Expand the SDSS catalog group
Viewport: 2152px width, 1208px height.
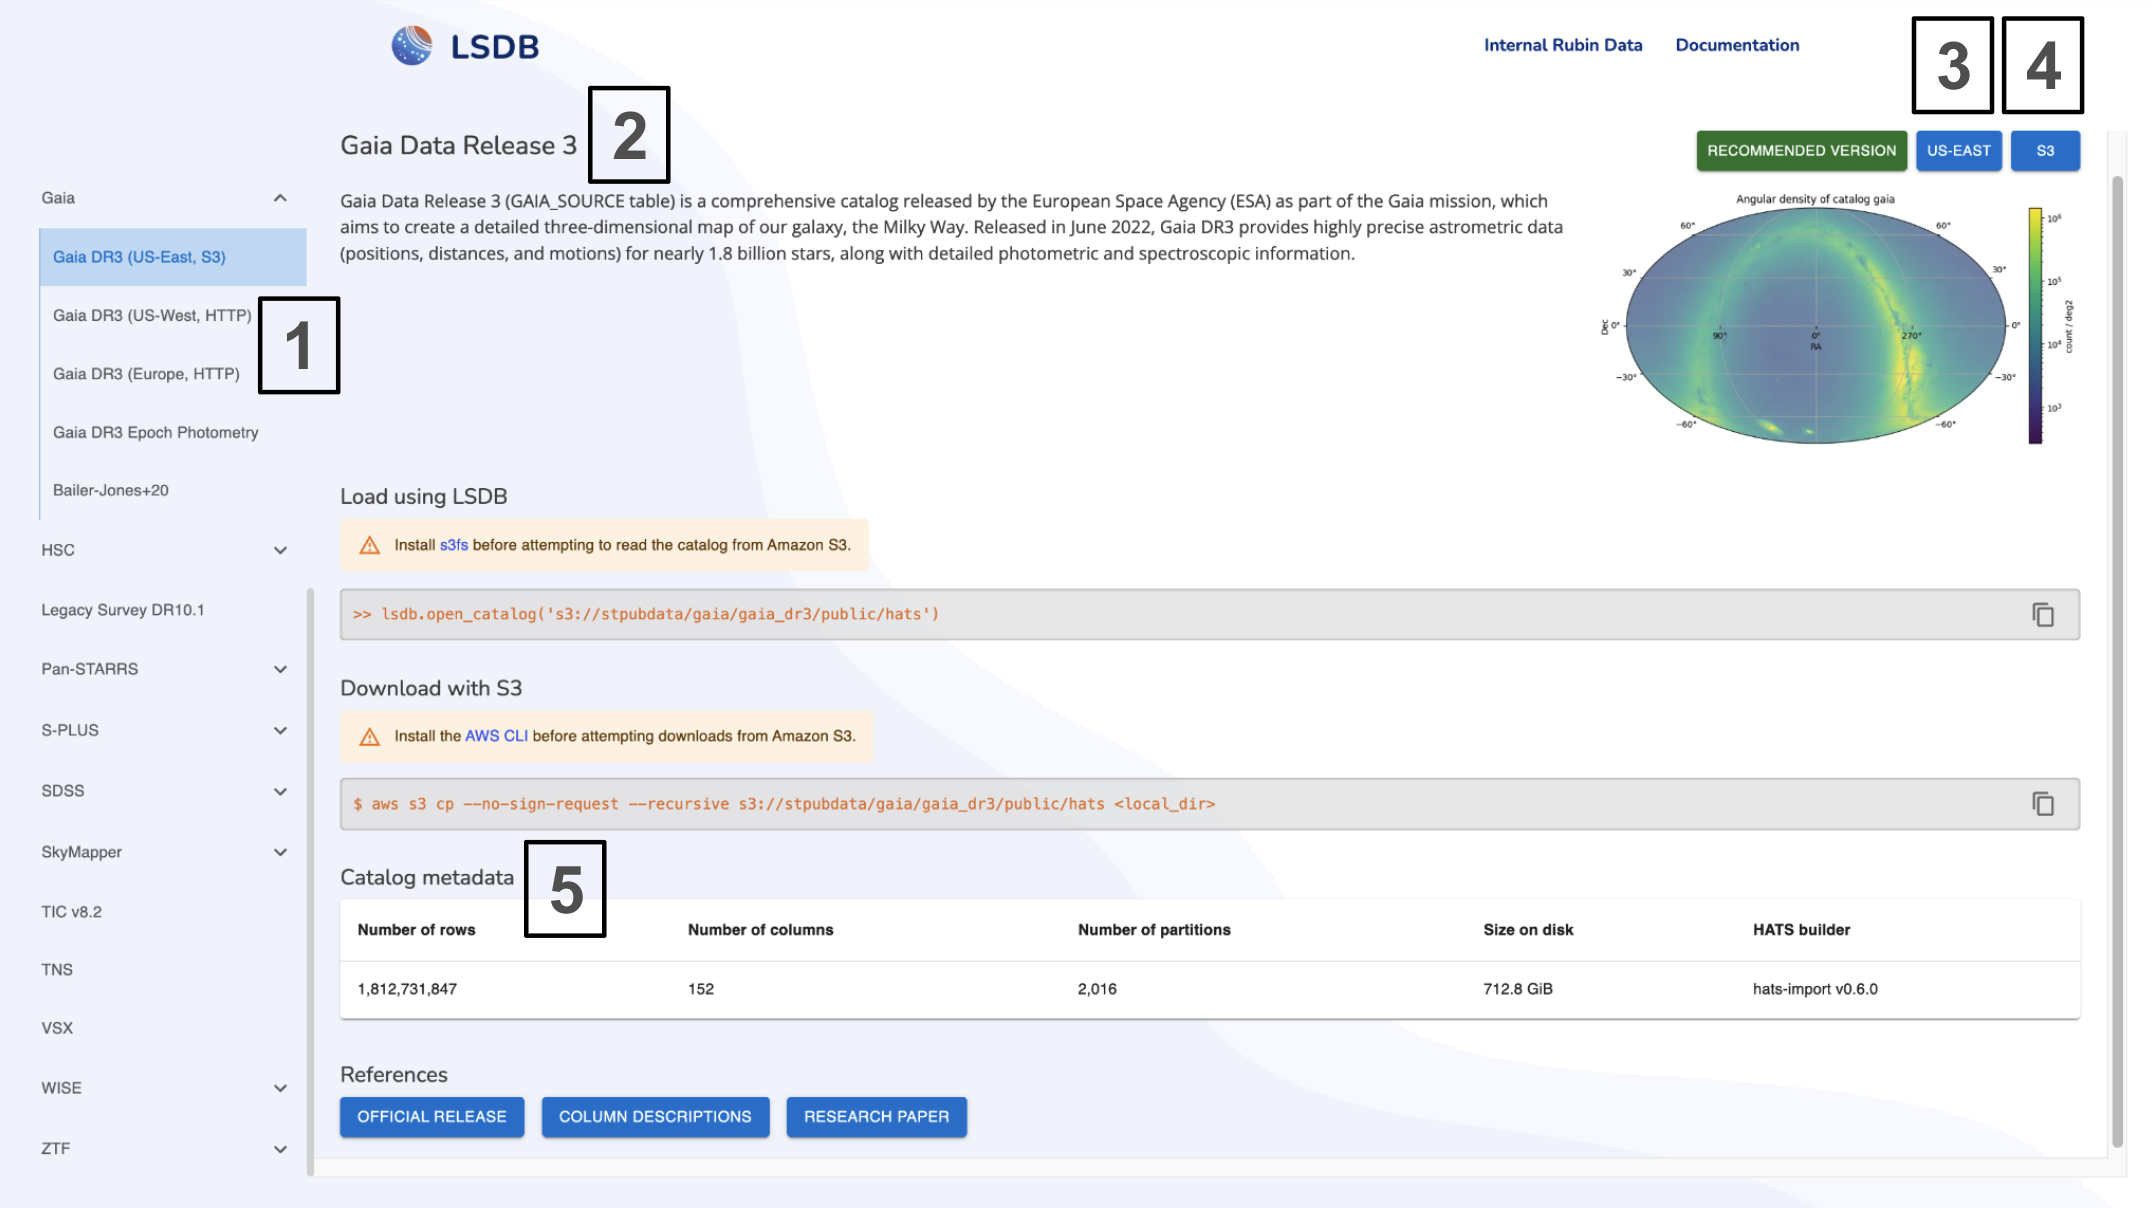280,791
